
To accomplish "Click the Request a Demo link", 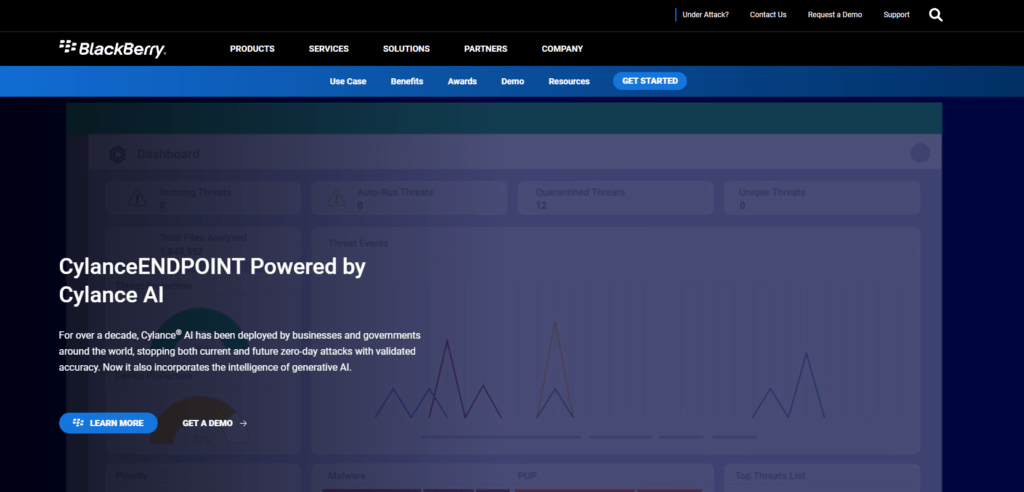I will [834, 15].
